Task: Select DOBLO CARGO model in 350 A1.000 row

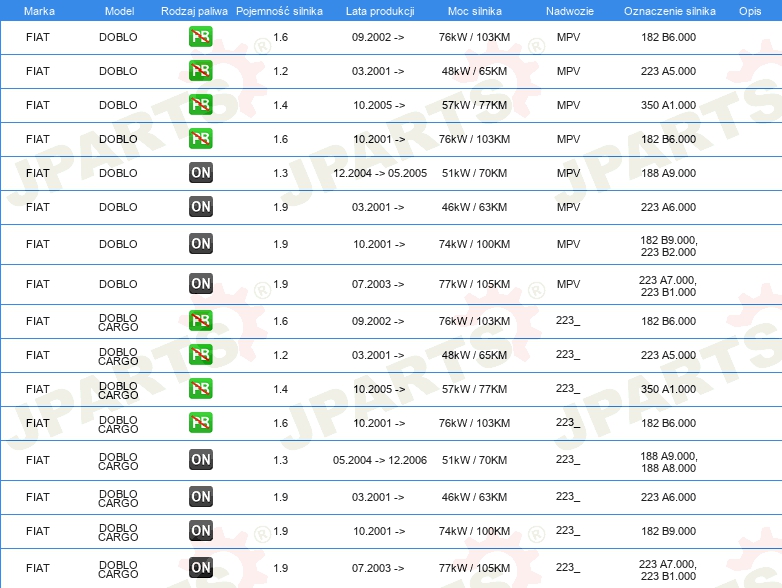Action: tap(118, 390)
